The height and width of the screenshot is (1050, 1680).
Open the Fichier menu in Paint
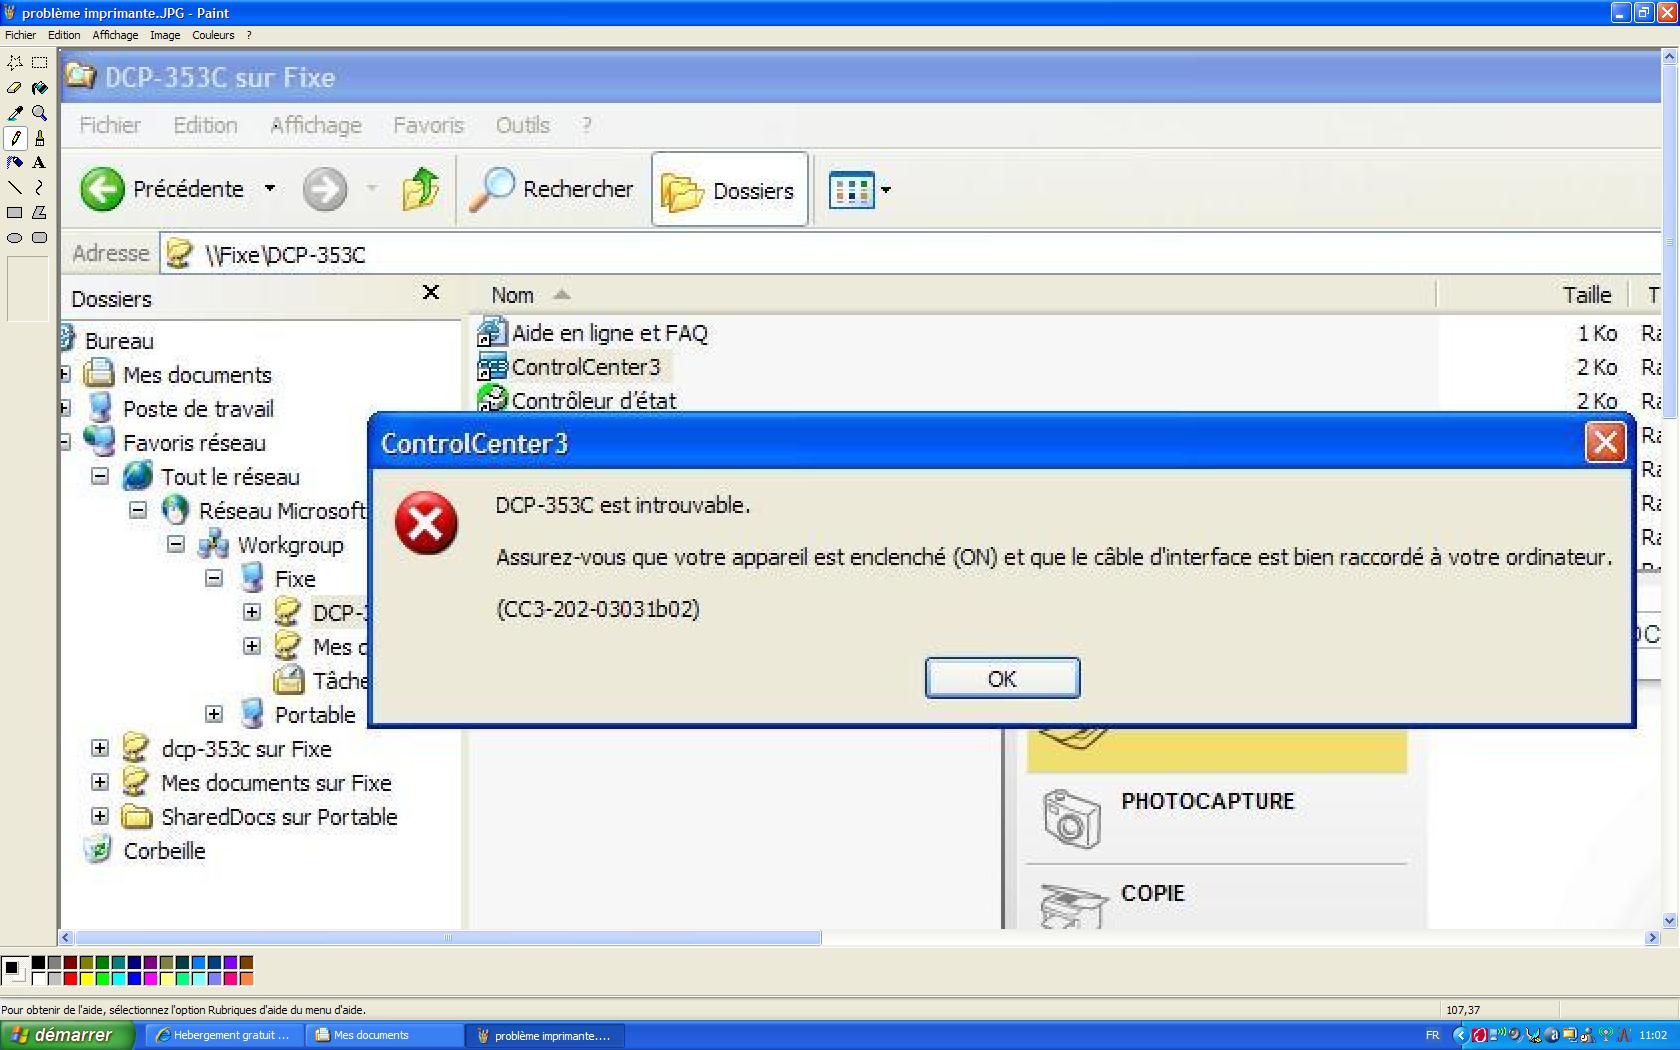point(20,35)
